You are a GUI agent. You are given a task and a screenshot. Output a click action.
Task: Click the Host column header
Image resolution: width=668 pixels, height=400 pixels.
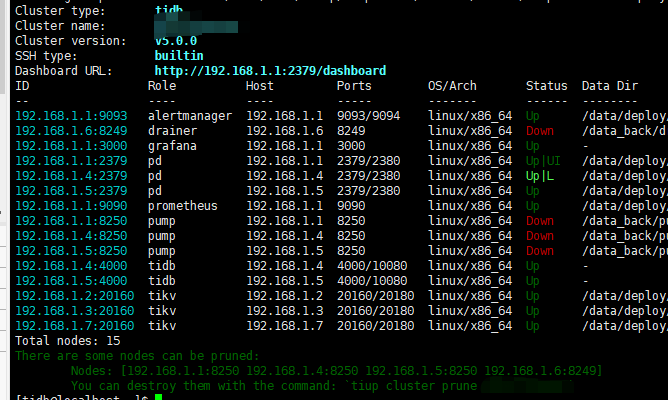(x=259, y=86)
